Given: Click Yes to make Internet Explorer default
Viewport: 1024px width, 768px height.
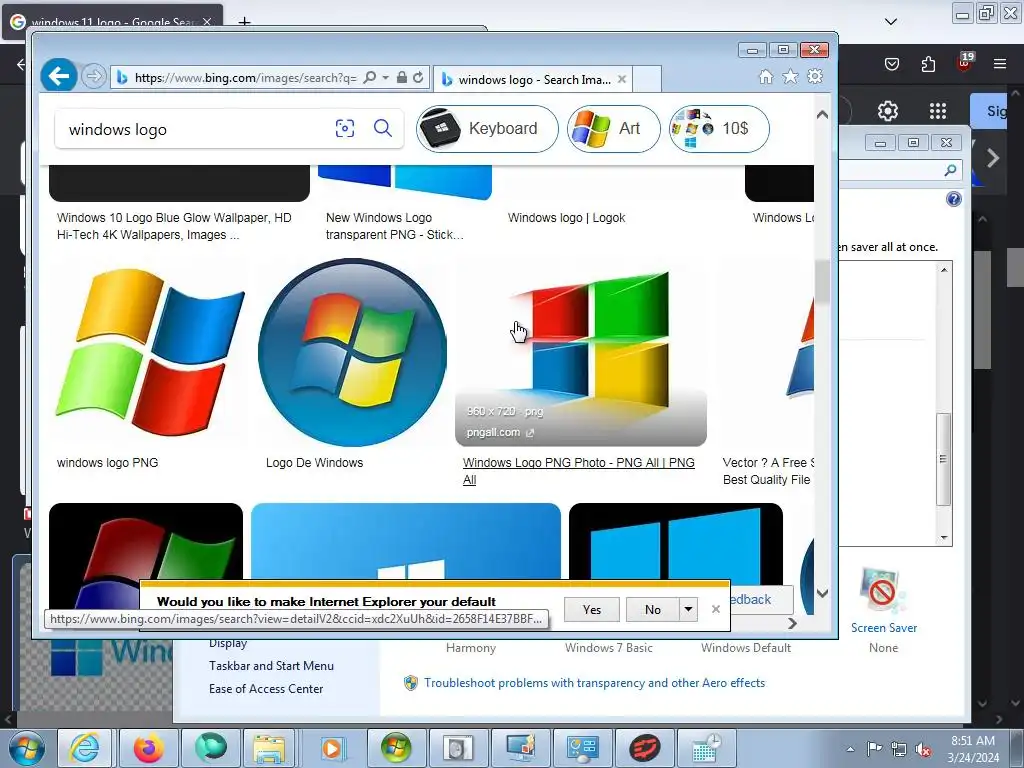Looking at the screenshot, I should (x=592, y=609).
